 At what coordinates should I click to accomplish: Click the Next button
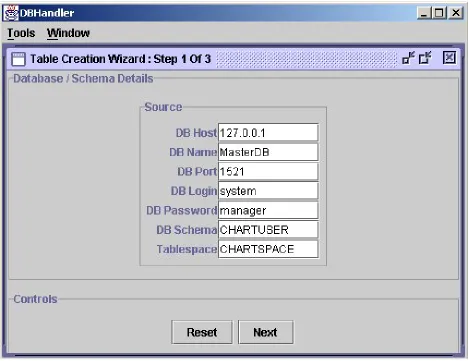point(265,332)
